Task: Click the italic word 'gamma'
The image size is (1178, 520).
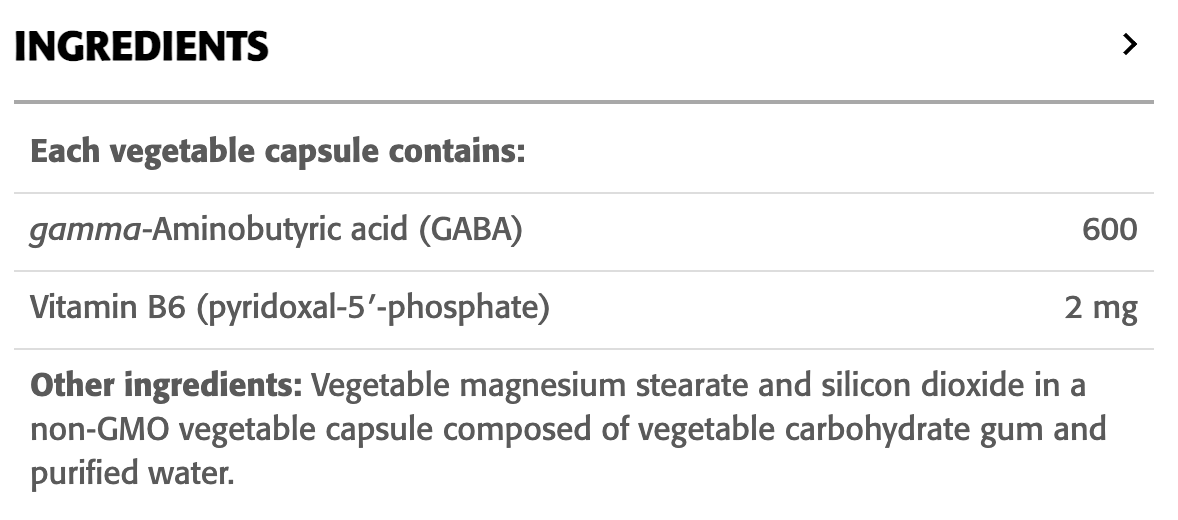Action: [x=84, y=231]
